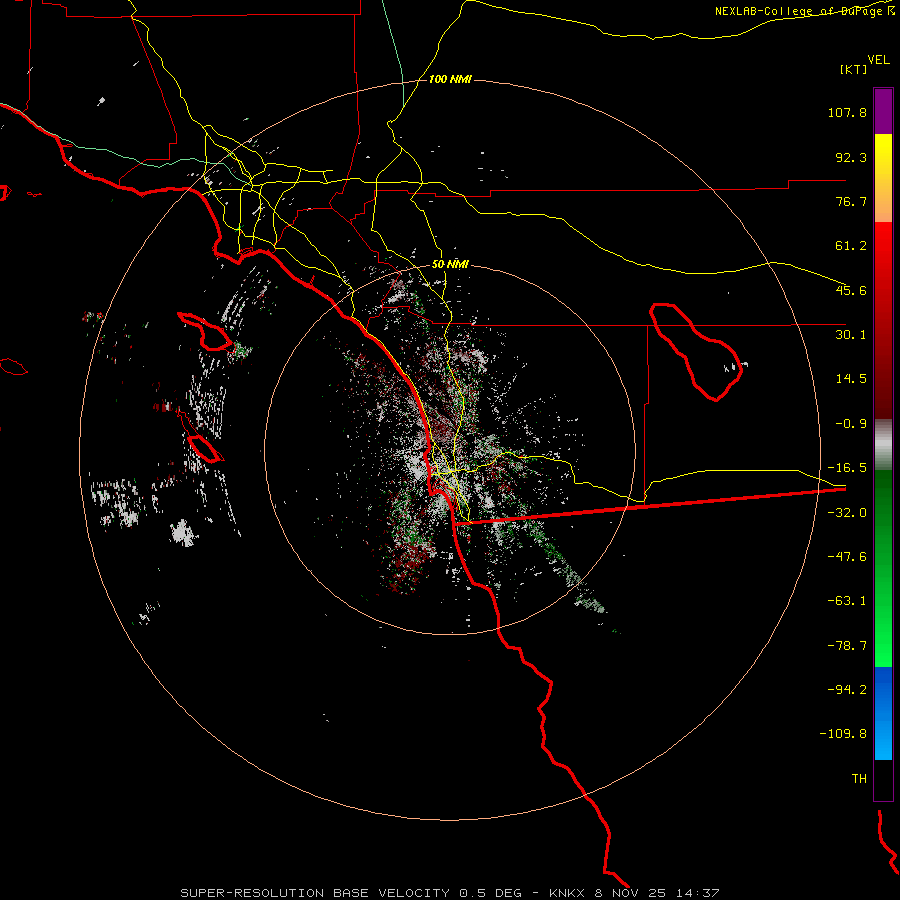Click the VEL legend title
Viewport: 900px width, 900px height.
tap(878, 59)
